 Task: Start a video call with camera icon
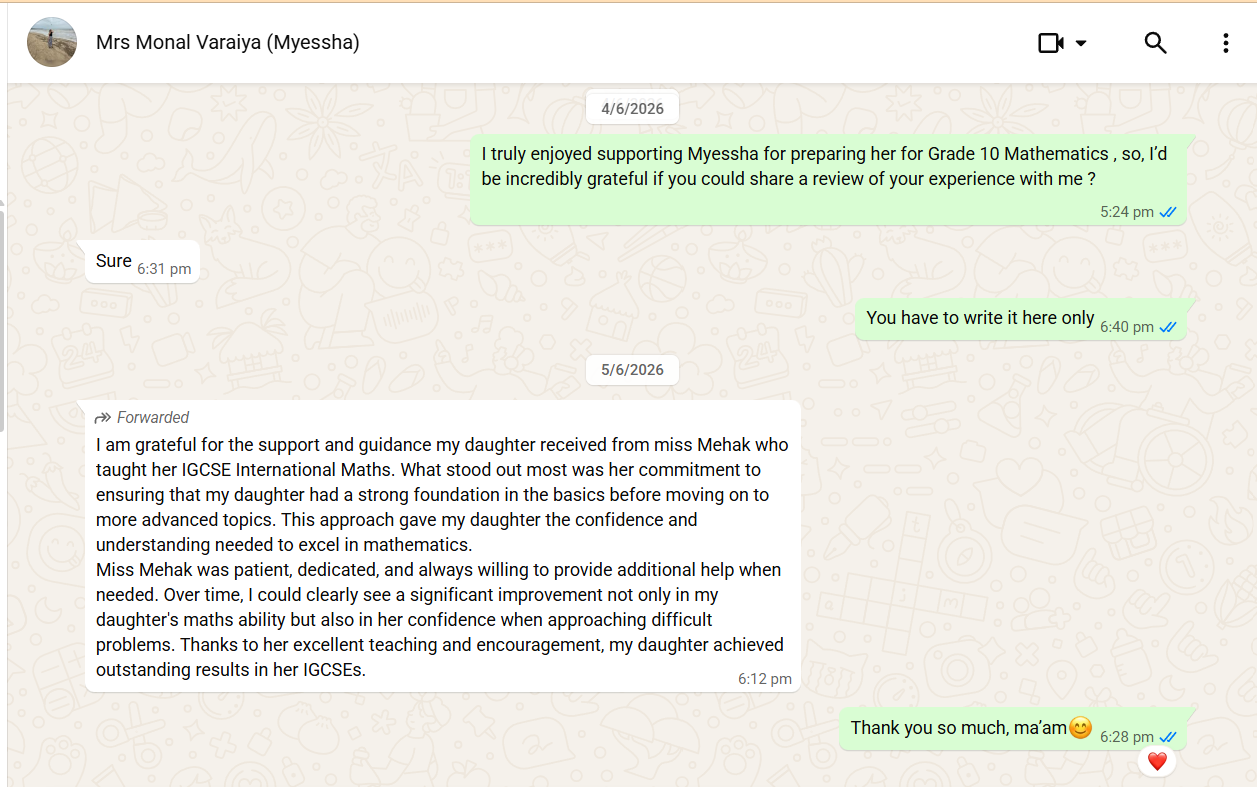tap(1050, 43)
